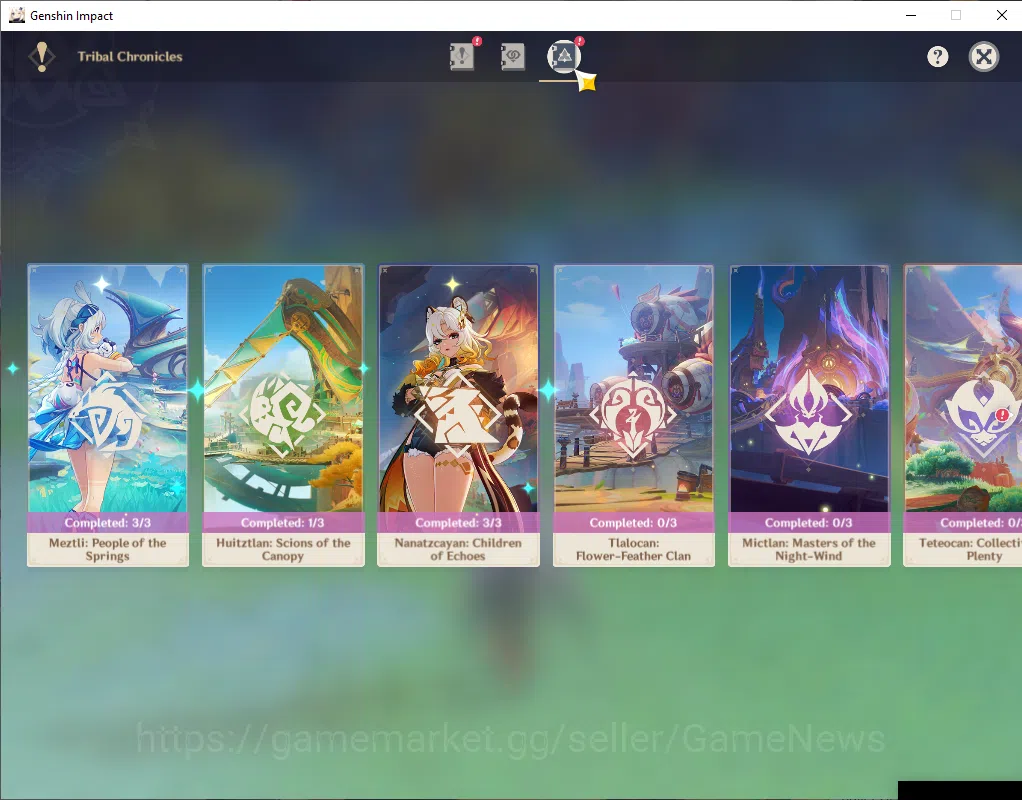Click "Completed: 0/3" on the Mictlan card
Screen dimensions: 1022x800
pyautogui.click(x=809, y=523)
